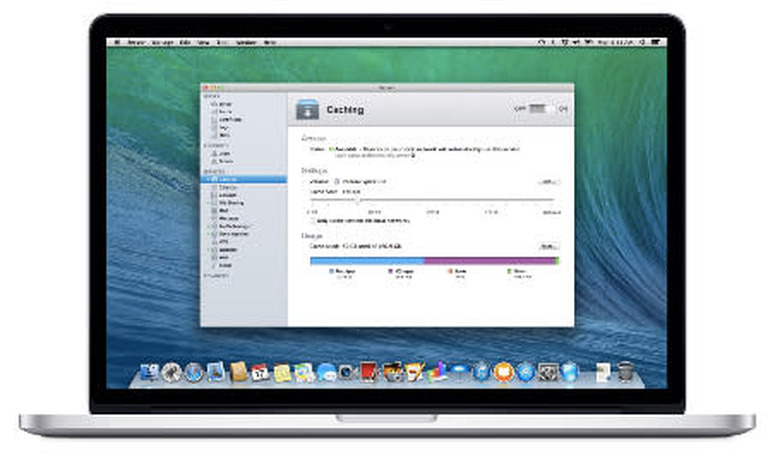Viewport: 780px width, 459px height.
Task: Open the View menu
Action: click(x=203, y=42)
